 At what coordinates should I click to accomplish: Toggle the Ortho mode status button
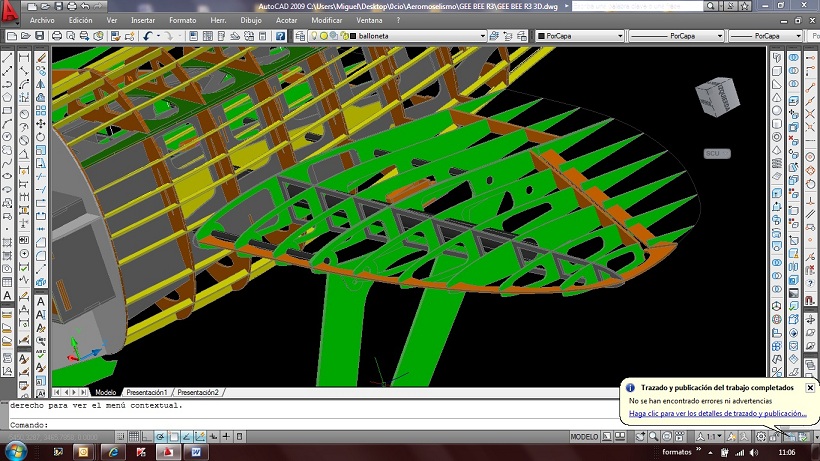point(146,437)
